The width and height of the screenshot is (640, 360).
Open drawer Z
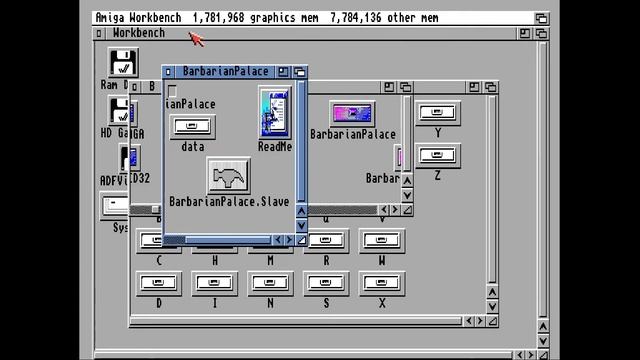438,155
